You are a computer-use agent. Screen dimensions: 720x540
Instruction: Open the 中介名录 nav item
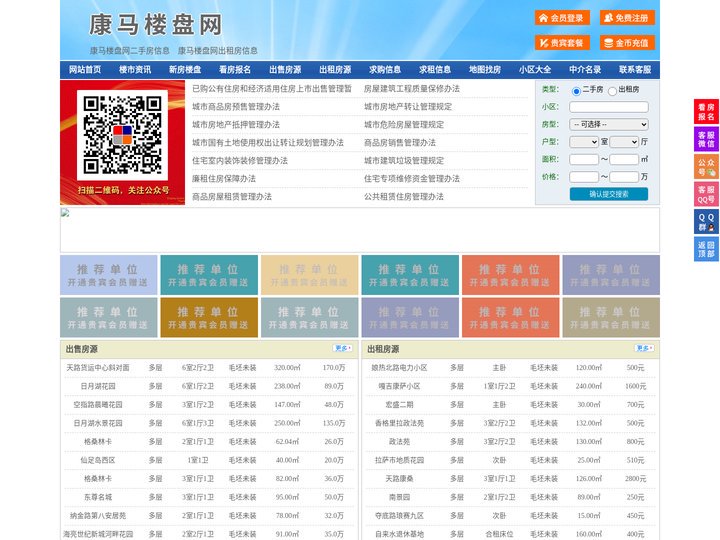coord(585,70)
